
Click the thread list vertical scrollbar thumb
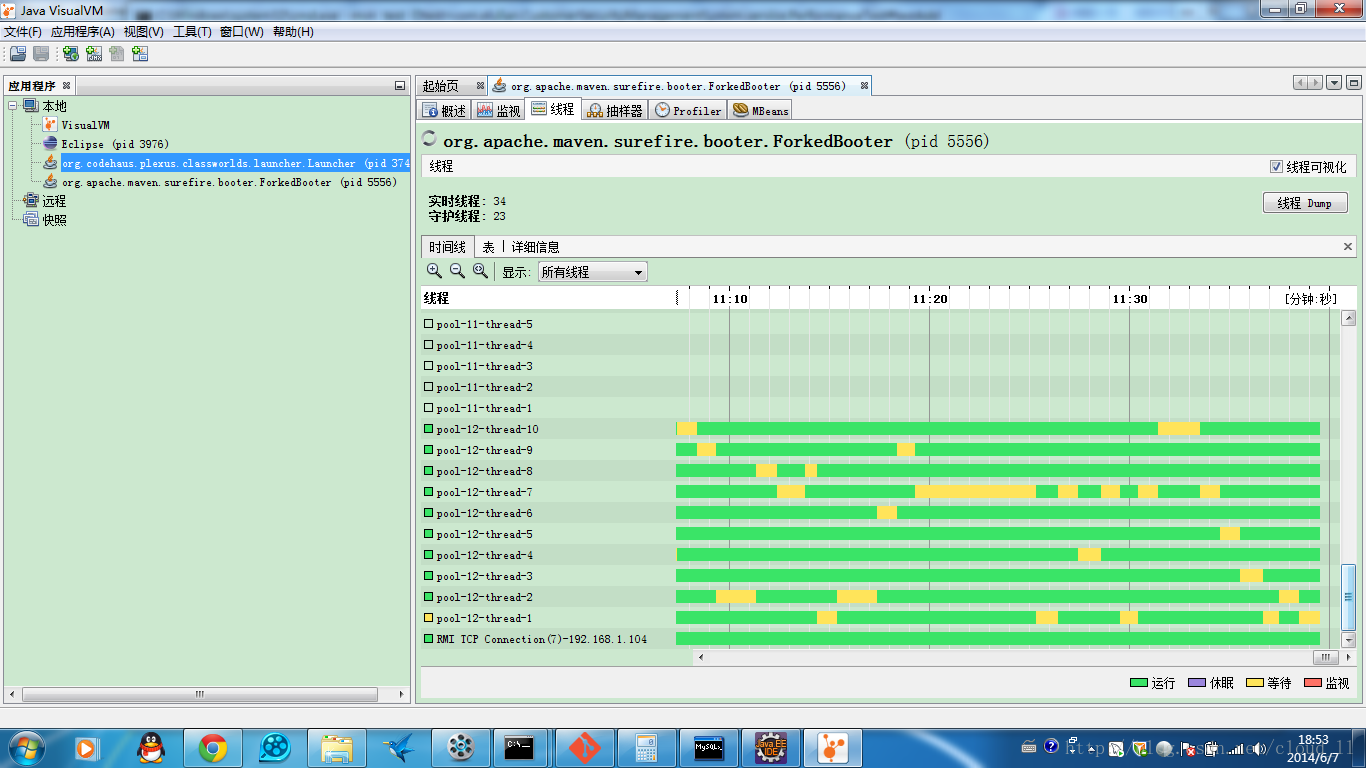[1348, 597]
